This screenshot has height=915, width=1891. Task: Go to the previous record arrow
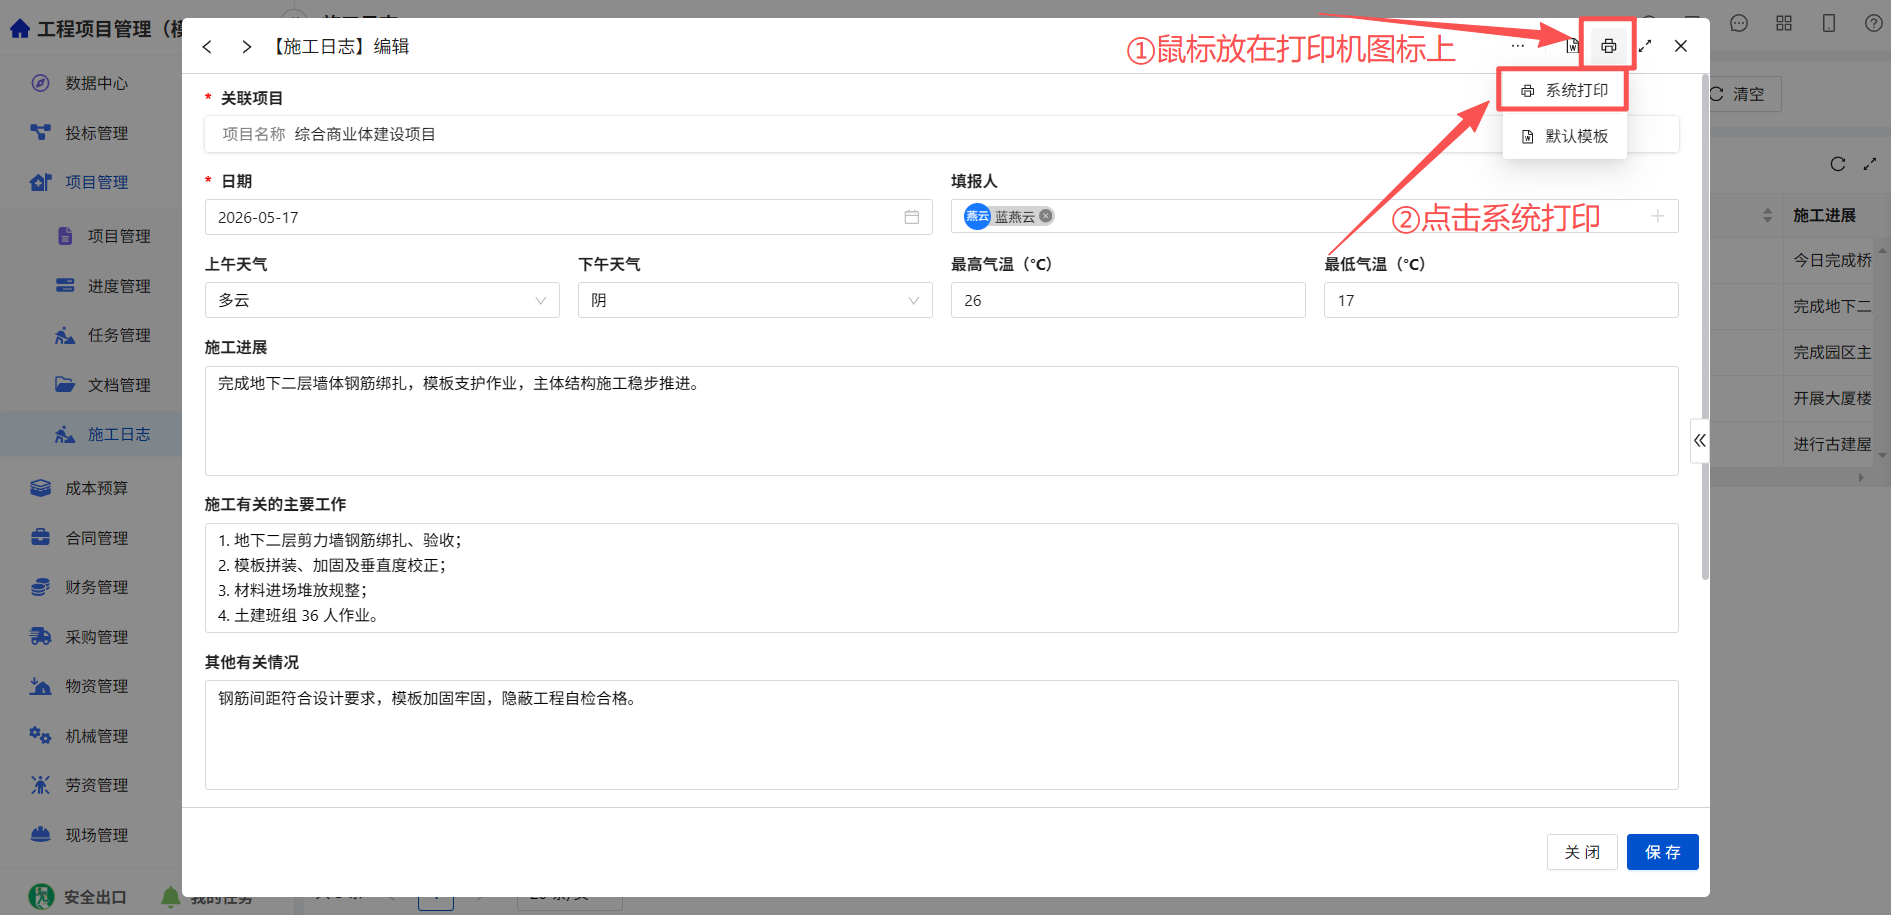coord(207,47)
